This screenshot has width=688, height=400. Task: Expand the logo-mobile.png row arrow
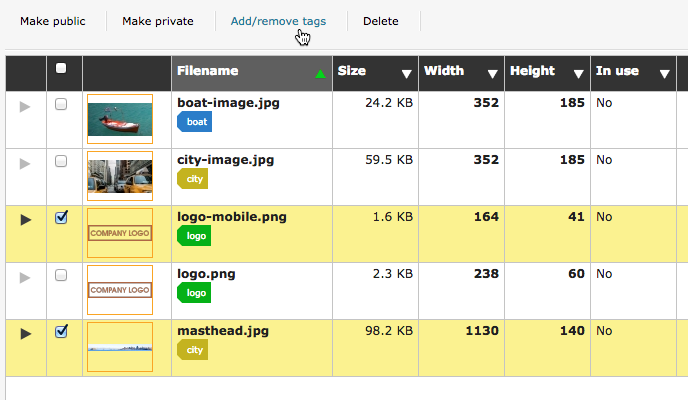click(26, 219)
